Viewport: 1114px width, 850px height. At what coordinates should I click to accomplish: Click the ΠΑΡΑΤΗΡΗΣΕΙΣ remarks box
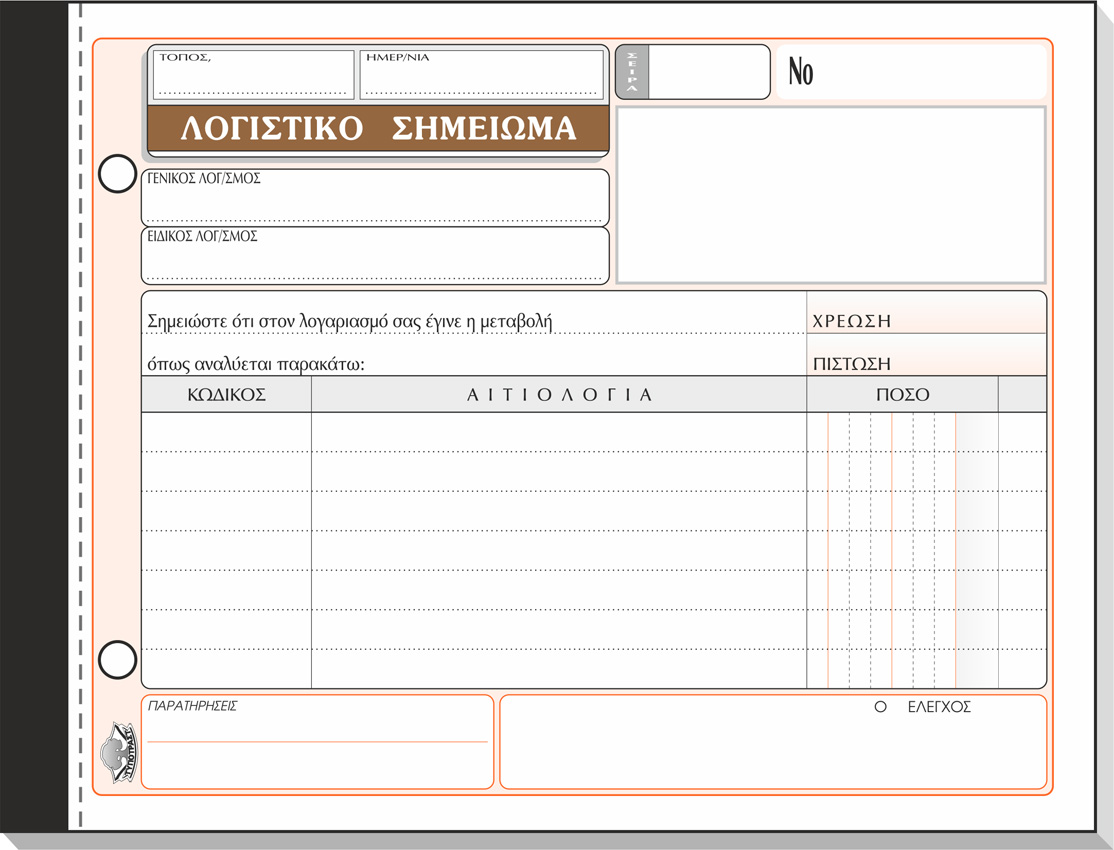click(x=317, y=742)
